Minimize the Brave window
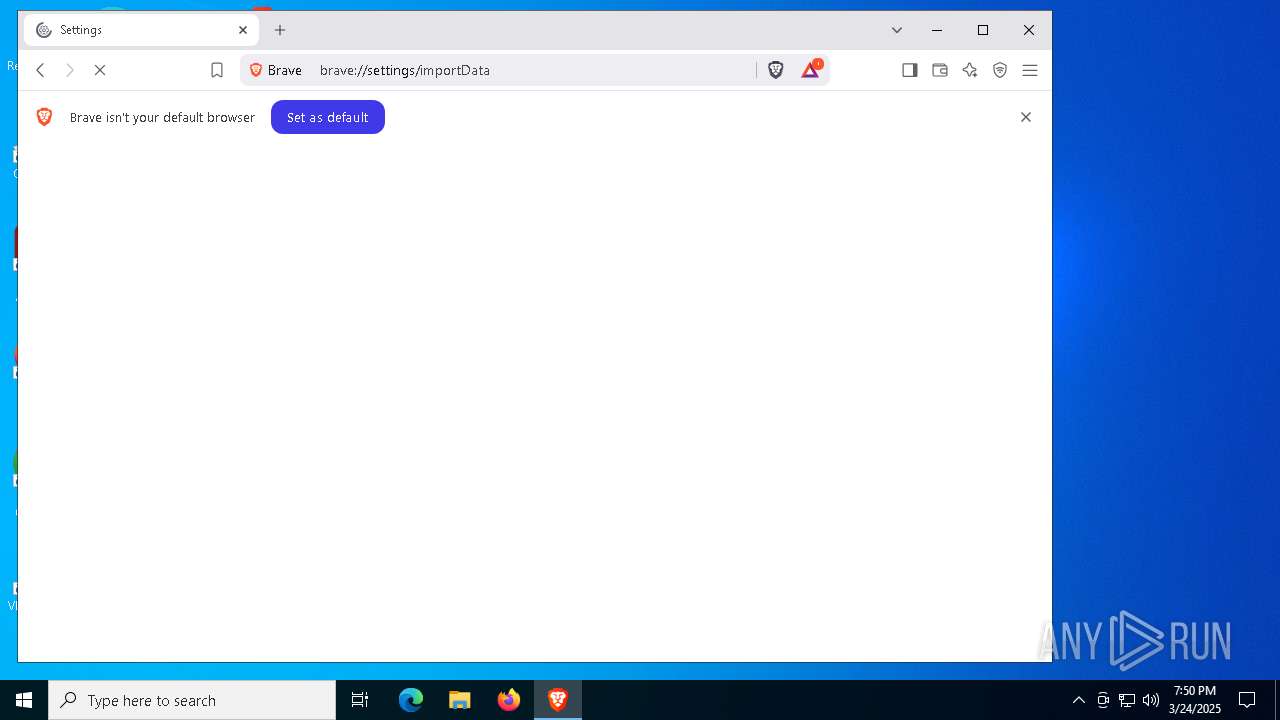Image resolution: width=1280 pixels, height=720 pixels. click(x=937, y=30)
